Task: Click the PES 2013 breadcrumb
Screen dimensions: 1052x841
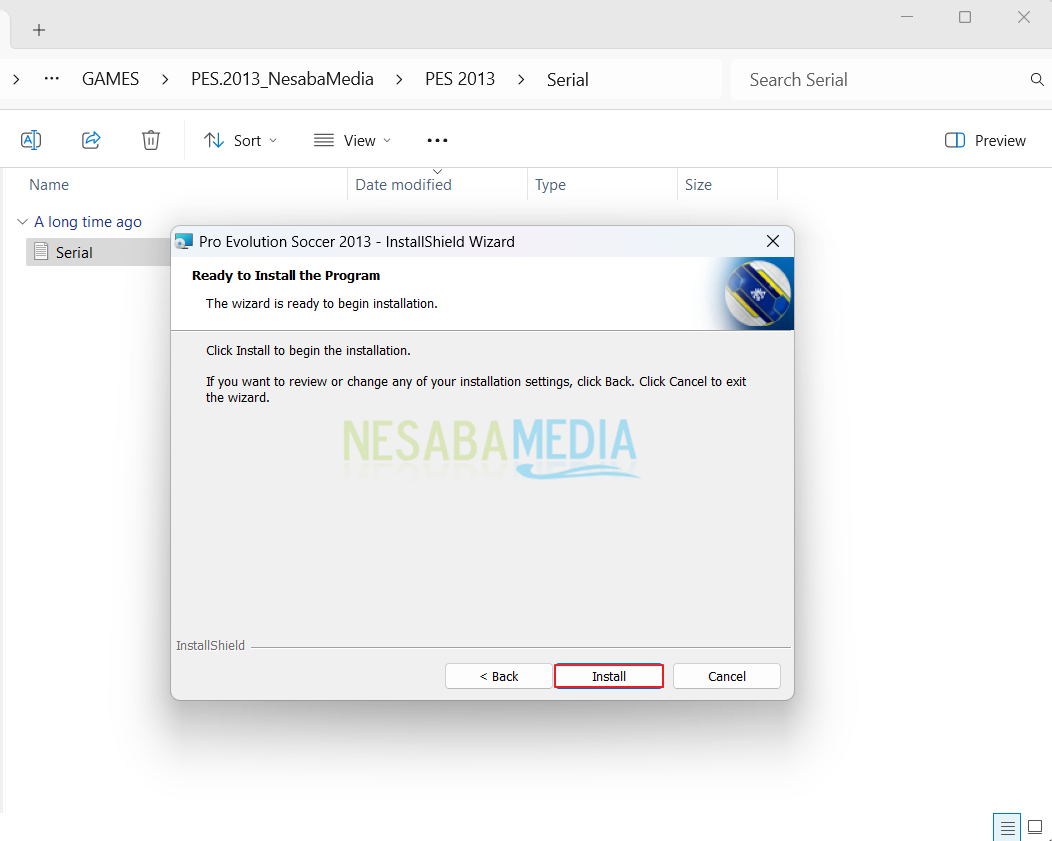Action: pos(460,79)
